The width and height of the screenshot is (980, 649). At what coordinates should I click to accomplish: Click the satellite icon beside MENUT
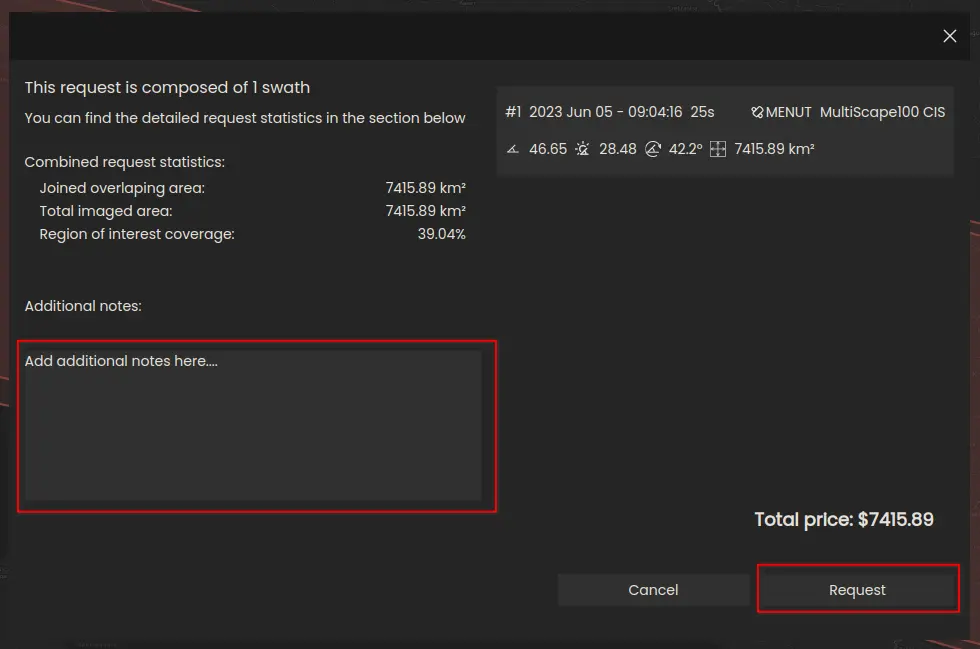[x=757, y=113]
